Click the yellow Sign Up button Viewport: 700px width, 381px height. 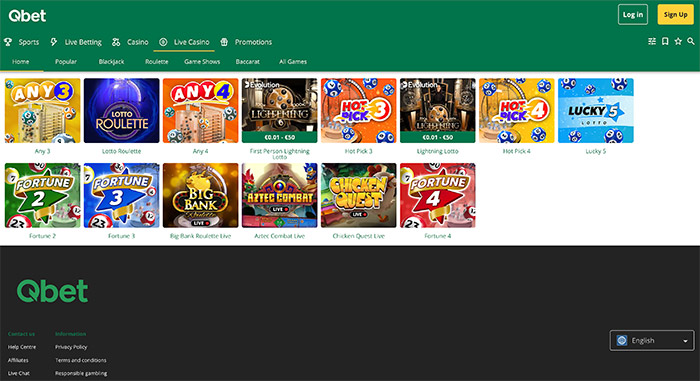pyautogui.click(x=675, y=15)
